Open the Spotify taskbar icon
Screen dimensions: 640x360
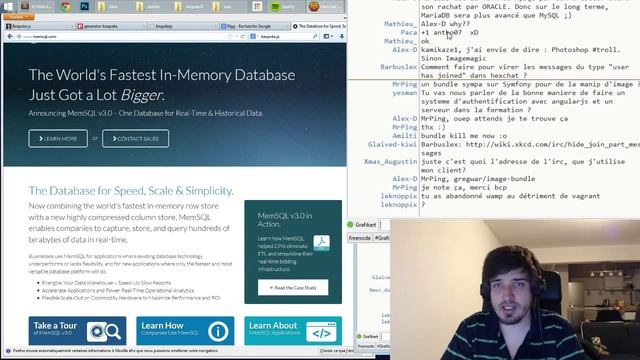tap(276, 6)
